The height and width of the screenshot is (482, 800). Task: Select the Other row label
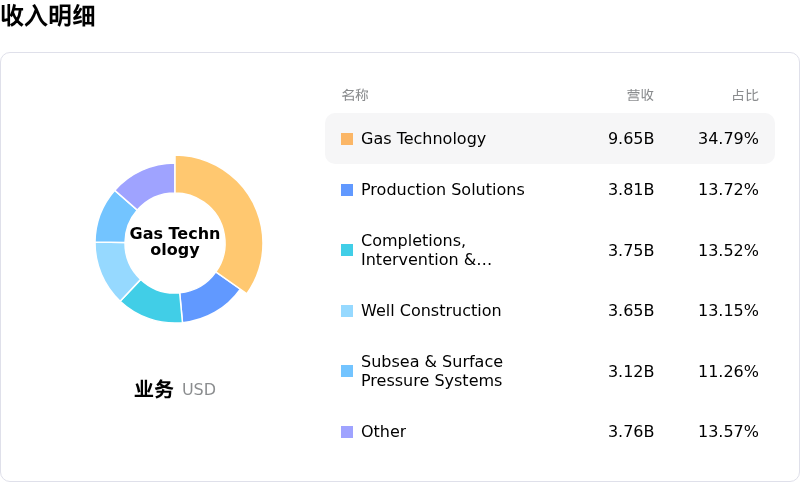tap(383, 432)
